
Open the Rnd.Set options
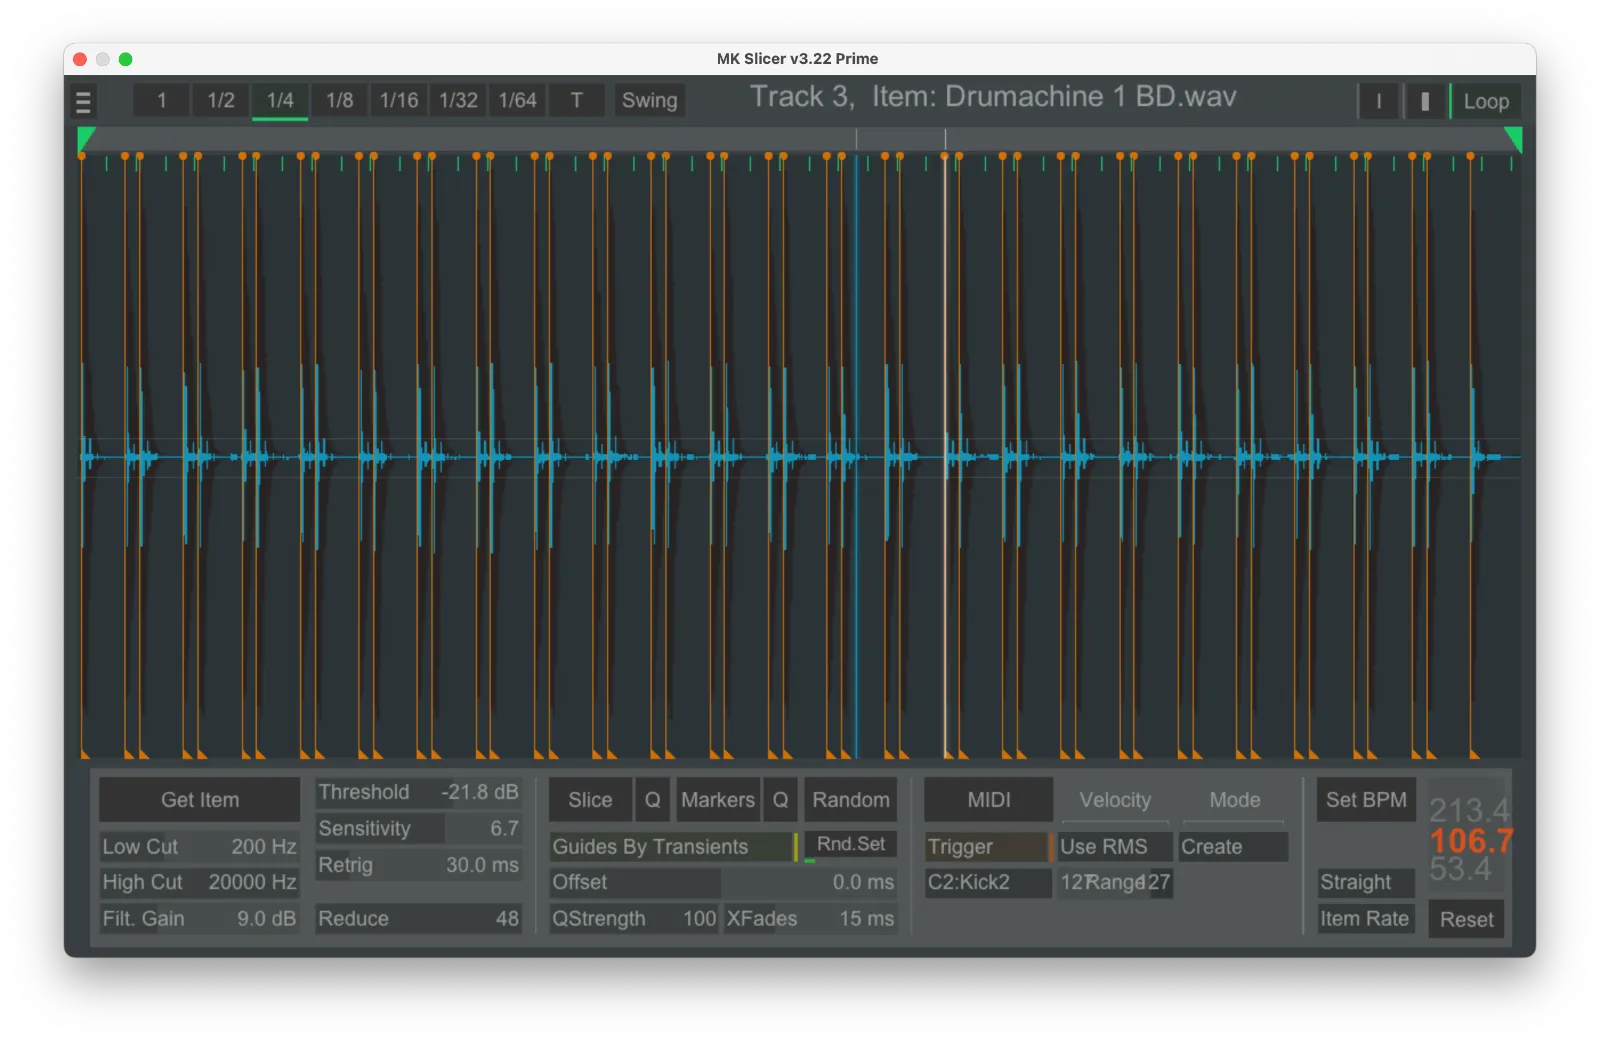[851, 844]
